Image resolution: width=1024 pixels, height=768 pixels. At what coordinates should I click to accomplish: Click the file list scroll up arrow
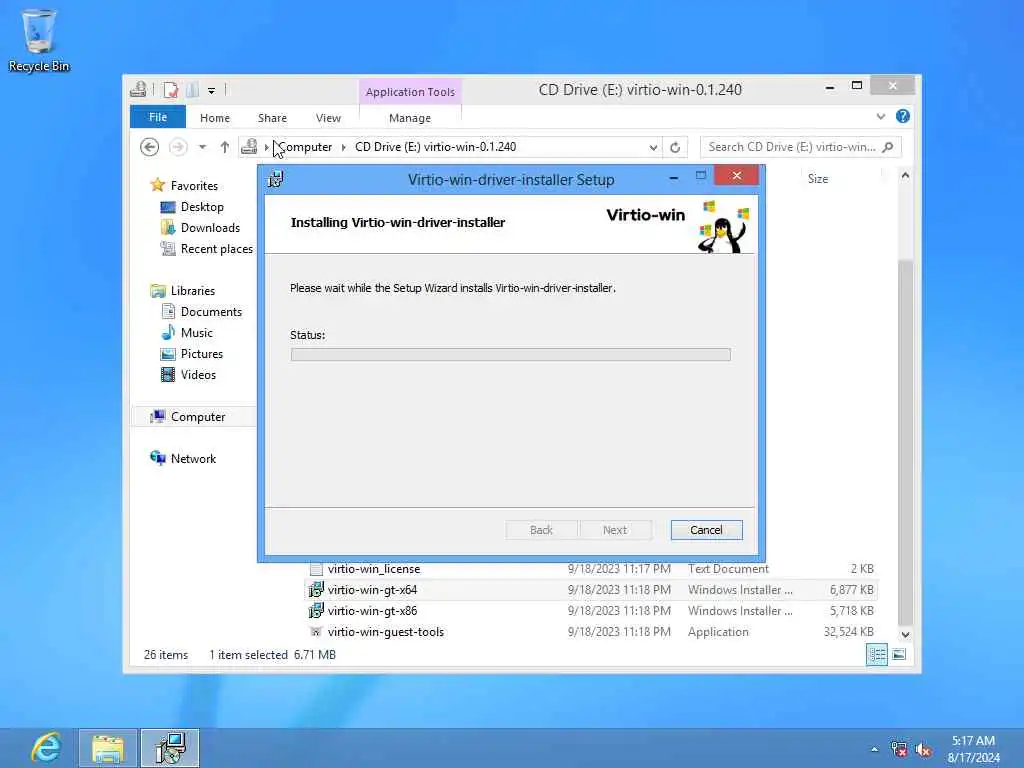click(905, 175)
